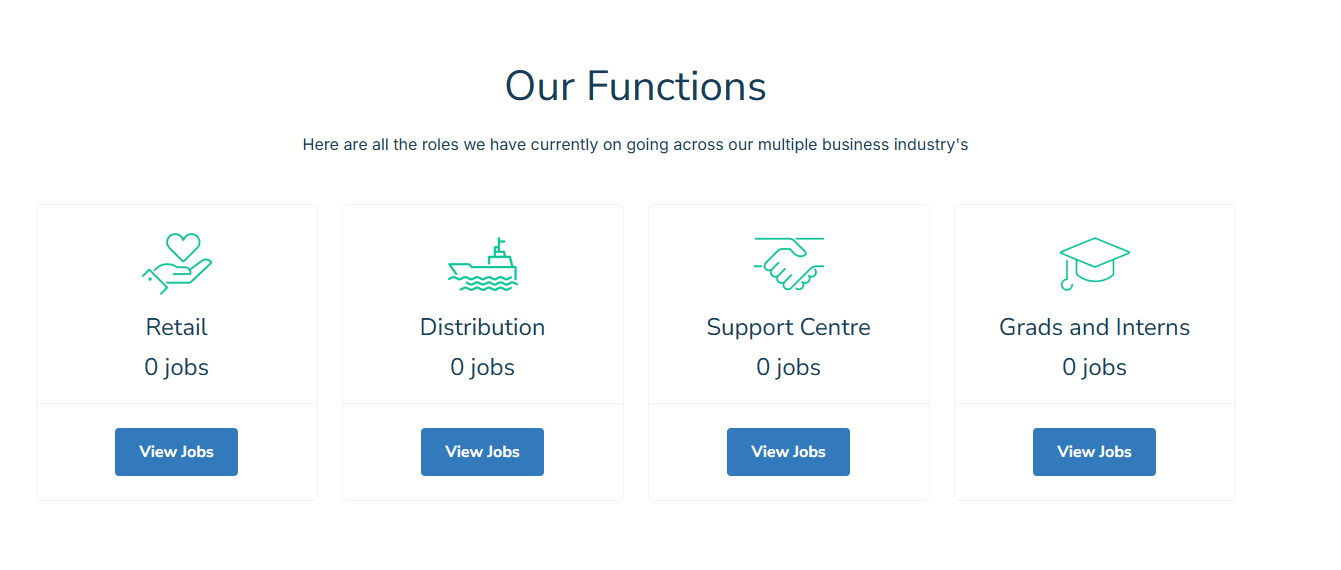Click the roles description subtitle text
1341x570 pixels.
636,145
